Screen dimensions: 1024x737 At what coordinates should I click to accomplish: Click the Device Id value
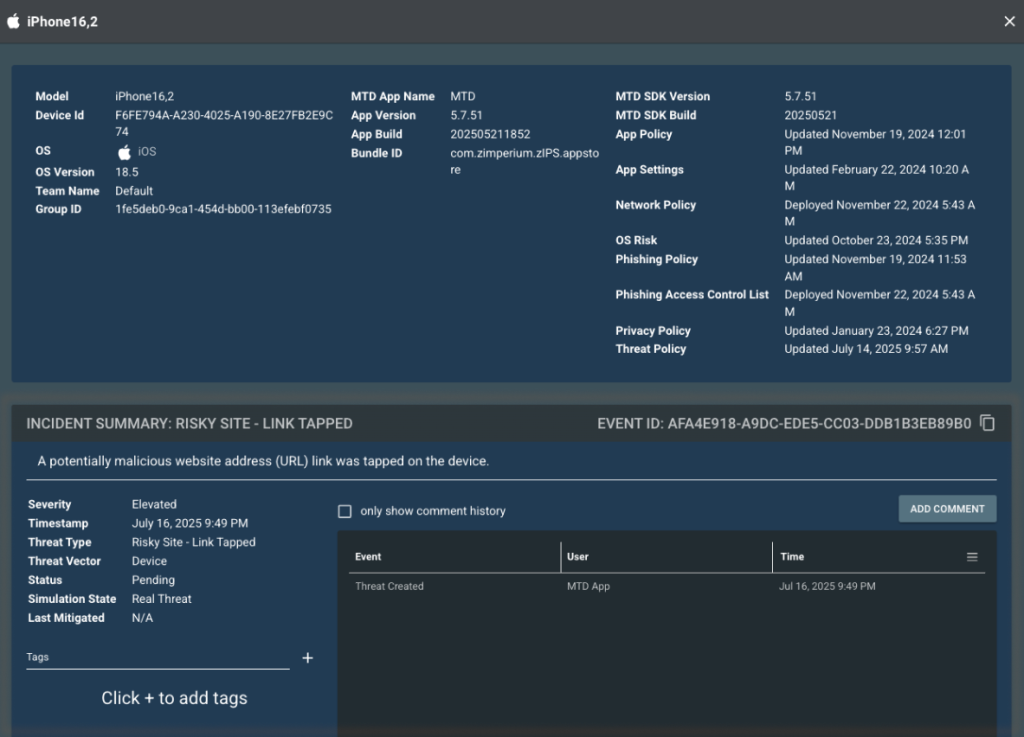(223, 123)
